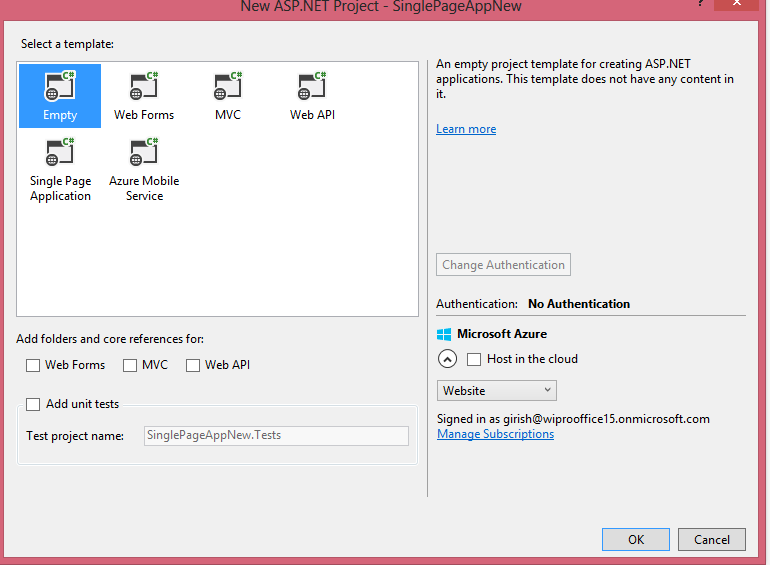770x565 pixels.
Task: Close the New ASP.NET Project dialog
Action: 737,3
